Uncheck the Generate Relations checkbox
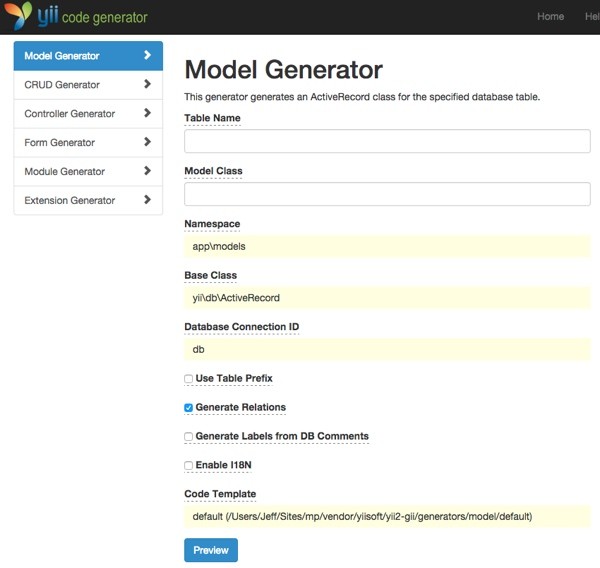Viewport: 600px width, 568px height. (x=188, y=408)
